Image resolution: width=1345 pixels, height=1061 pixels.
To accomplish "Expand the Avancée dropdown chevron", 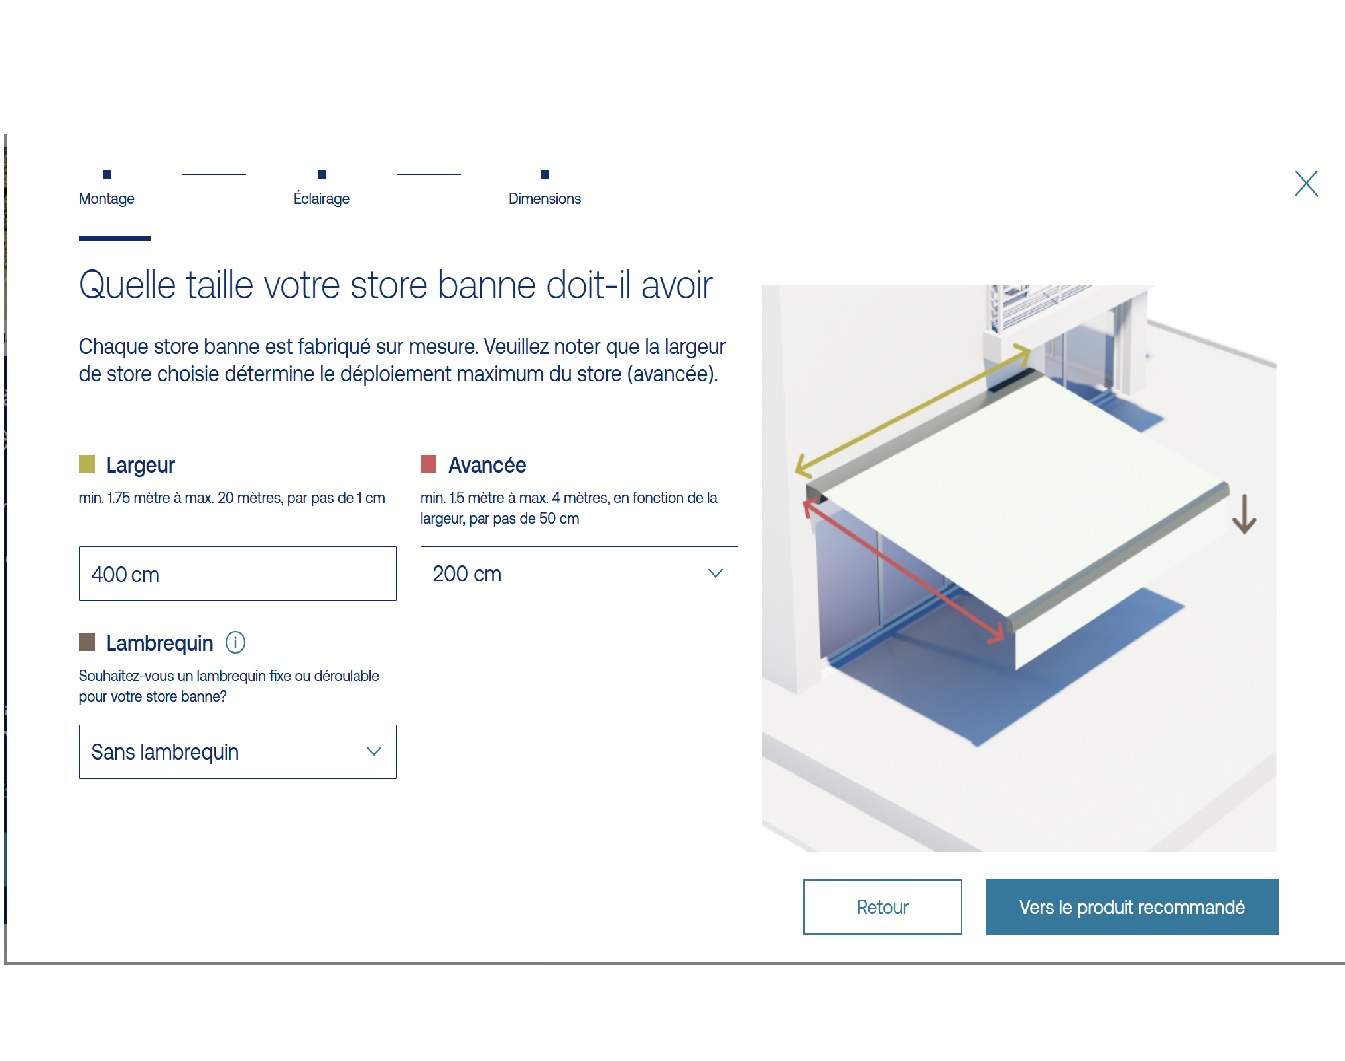I will 715,574.
